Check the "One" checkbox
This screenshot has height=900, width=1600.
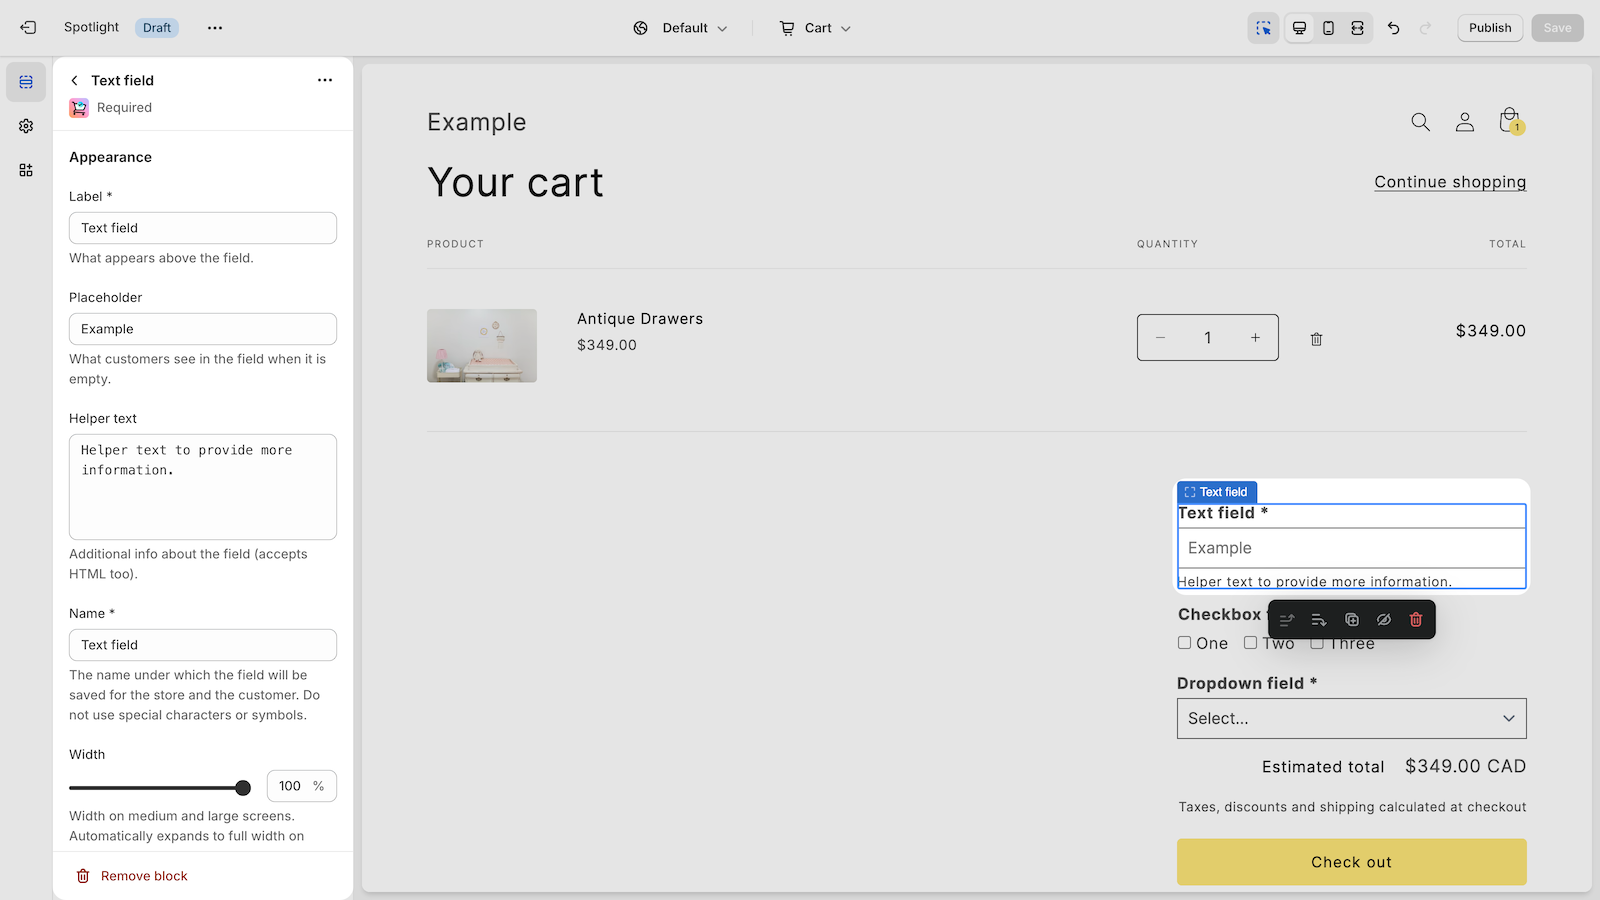point(1184,643)
